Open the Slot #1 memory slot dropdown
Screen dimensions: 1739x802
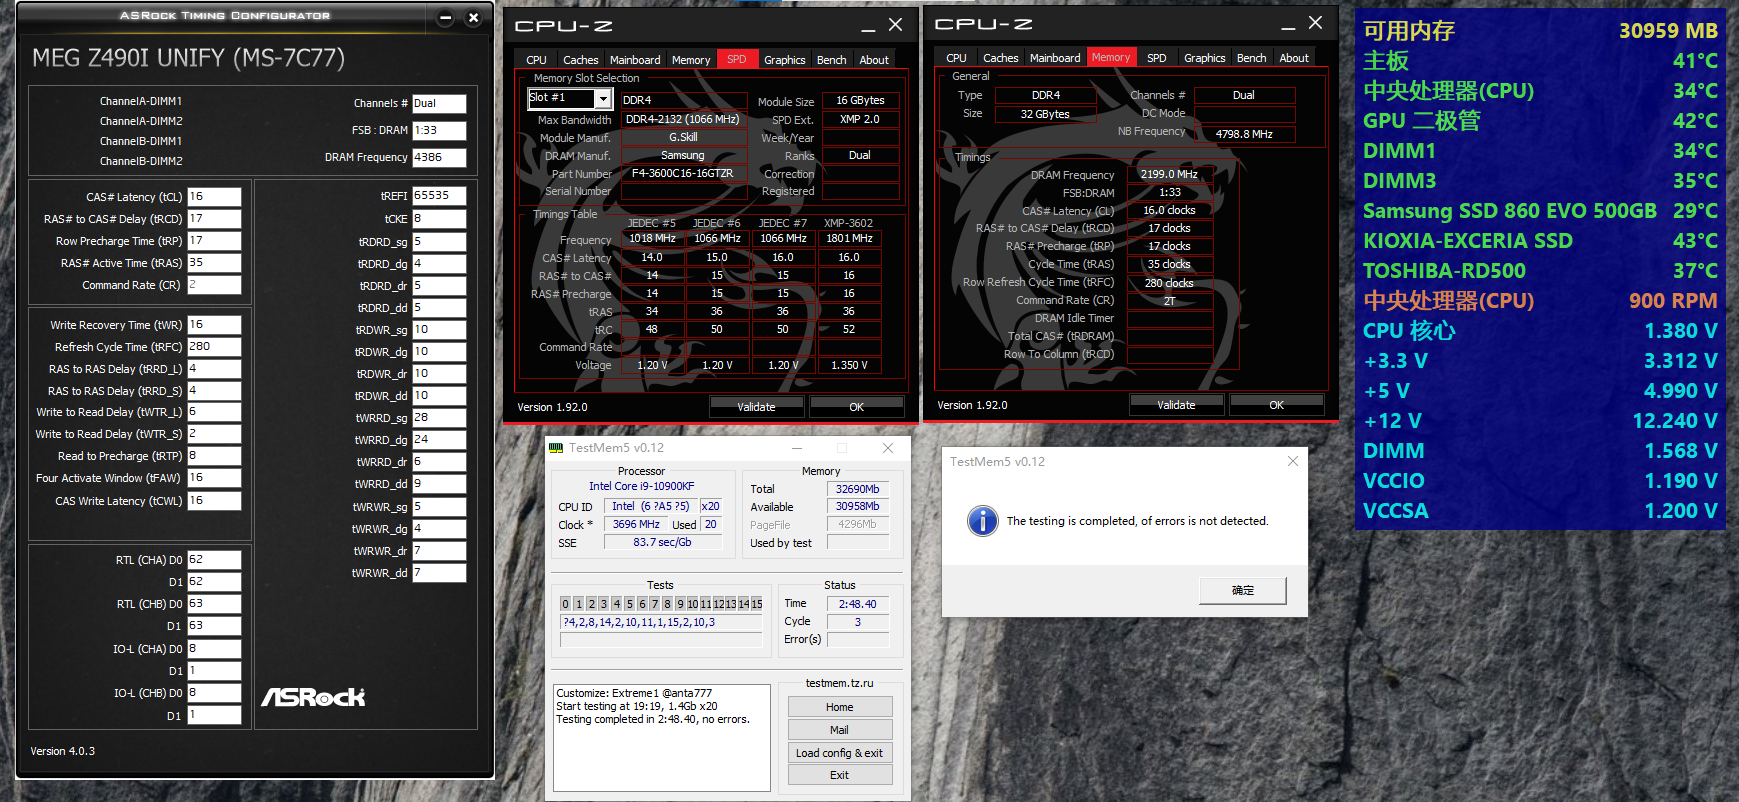point(602,98)
